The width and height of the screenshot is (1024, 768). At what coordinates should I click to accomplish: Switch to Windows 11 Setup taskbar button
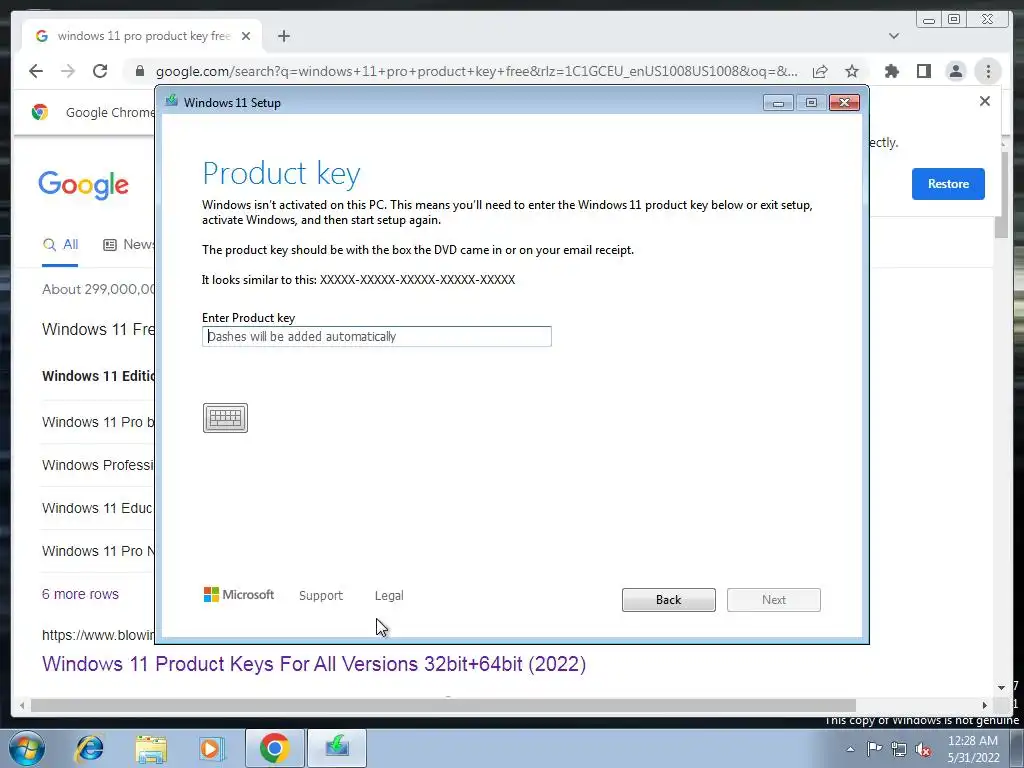337,748
